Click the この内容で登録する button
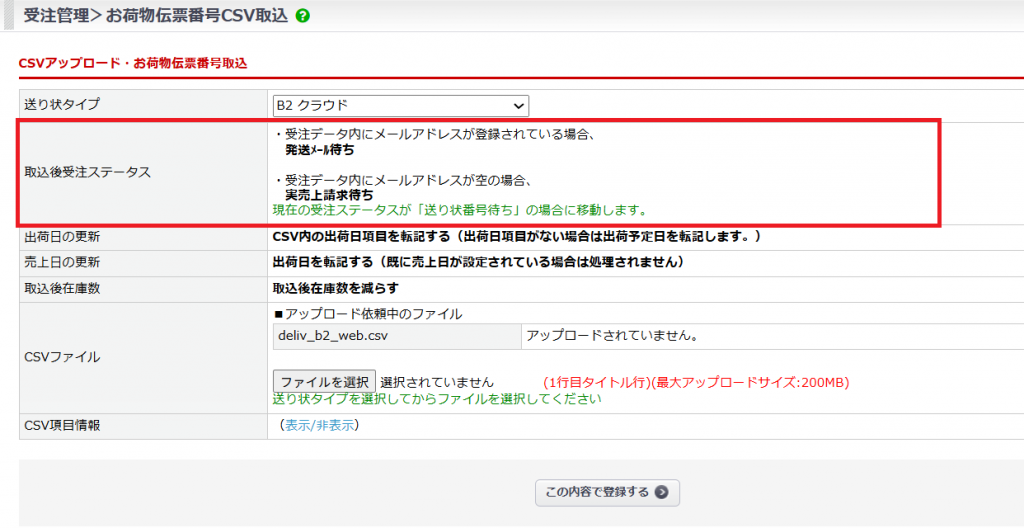Image resolution: width=1024 pixels, height=528 pixels. (x=607, y=493)
